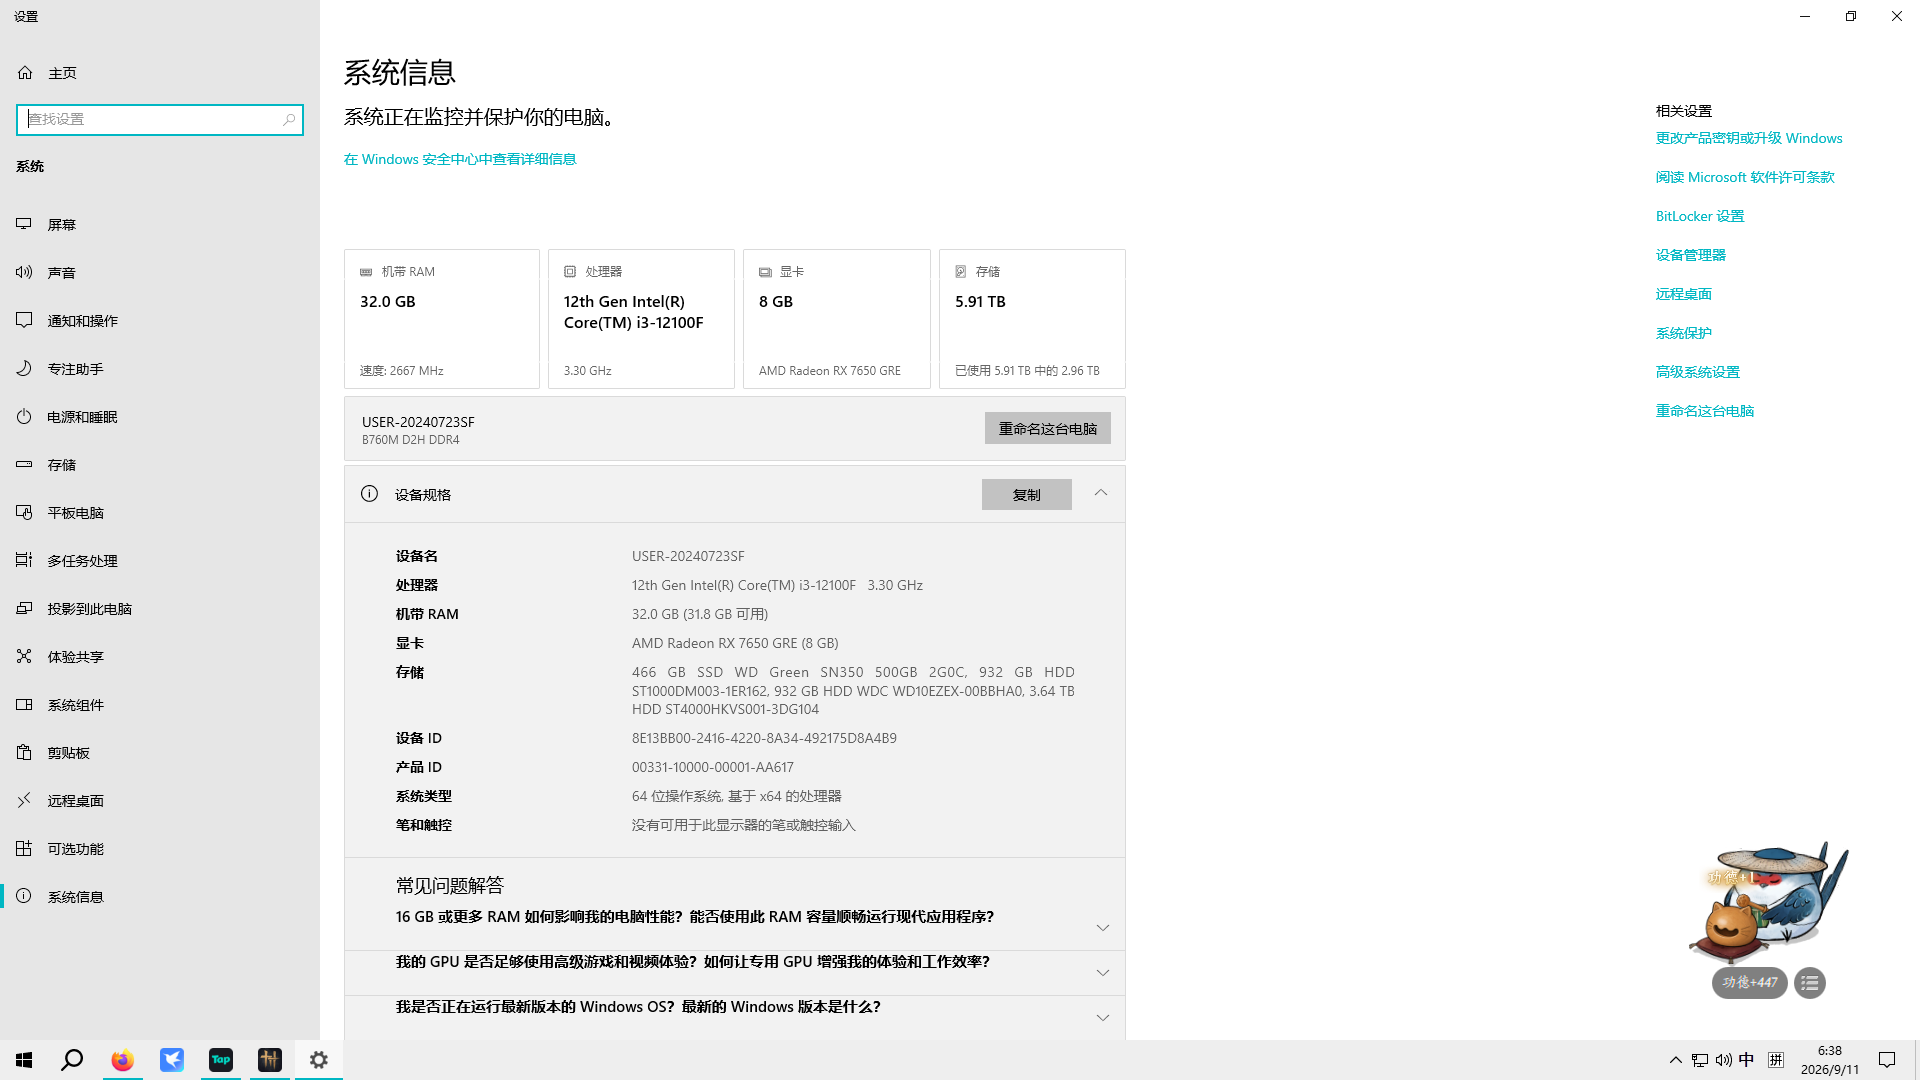1920x1080 pixels.
Task: Open the IME mode tray icon
Action: [x=1776, y=1060]
